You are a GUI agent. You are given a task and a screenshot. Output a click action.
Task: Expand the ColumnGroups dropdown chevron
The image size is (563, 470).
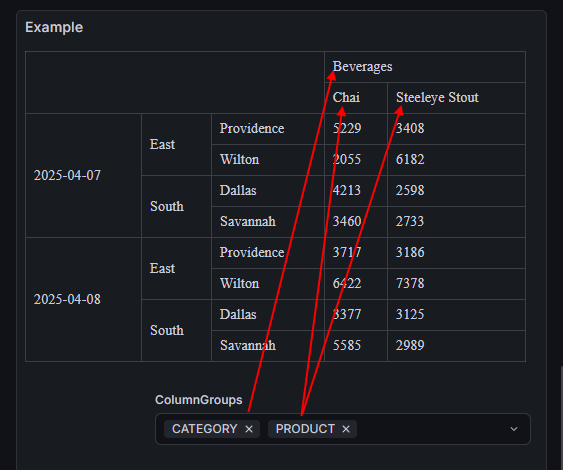(514, 429)
